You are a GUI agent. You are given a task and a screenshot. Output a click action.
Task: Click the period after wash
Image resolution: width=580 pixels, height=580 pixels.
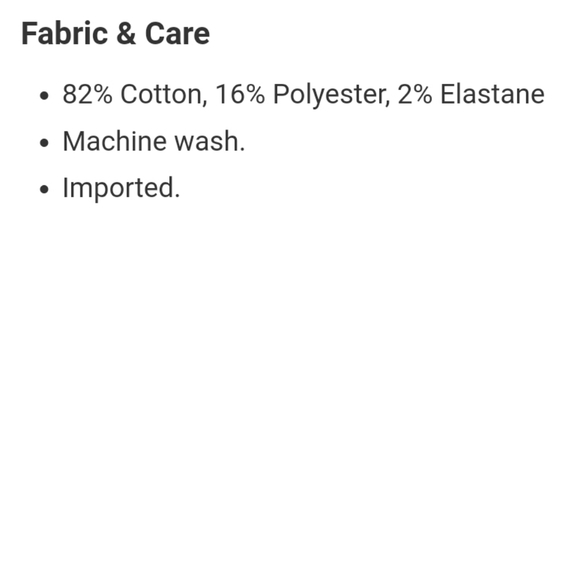[242, 149]
